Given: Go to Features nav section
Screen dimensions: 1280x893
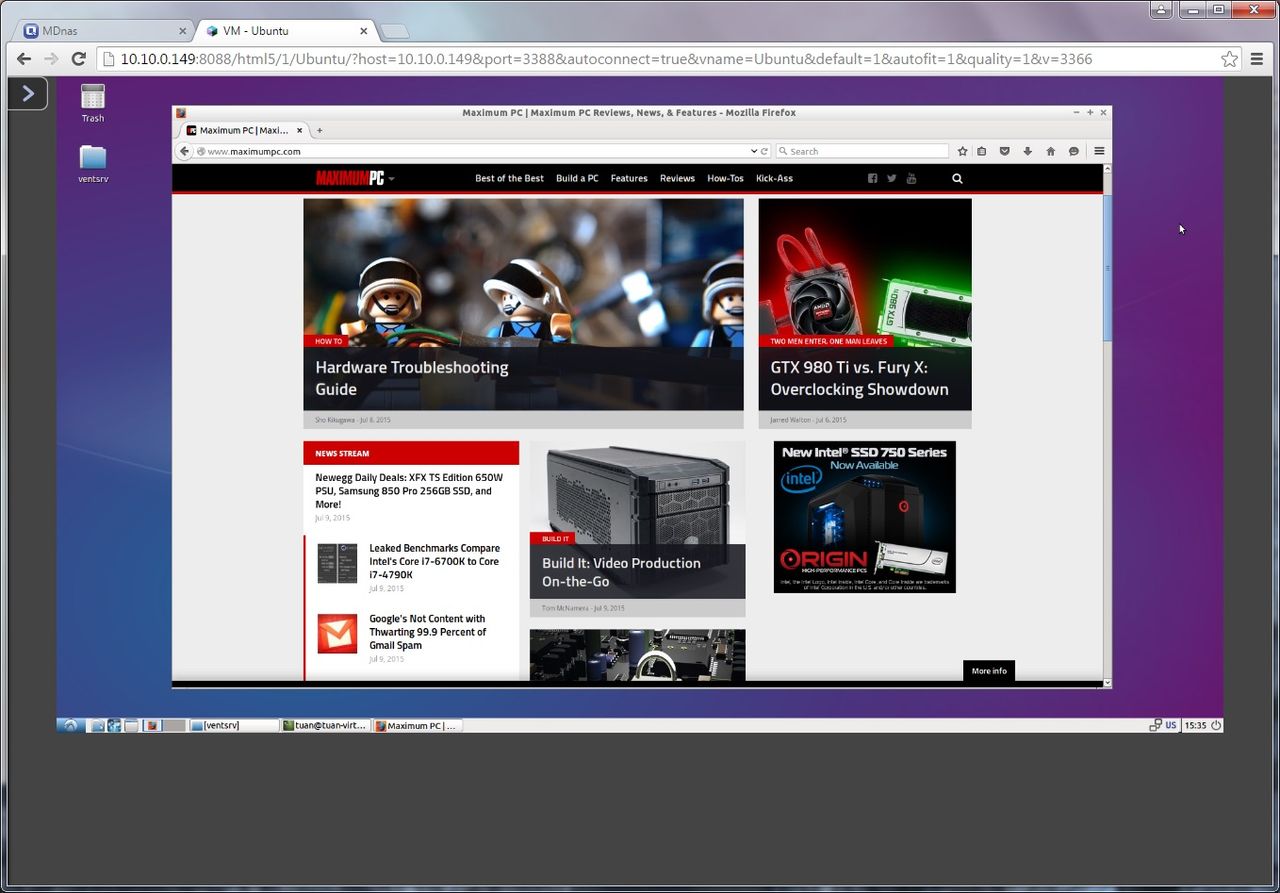Looking at the screenshot, I should click(x=629, y=178).
